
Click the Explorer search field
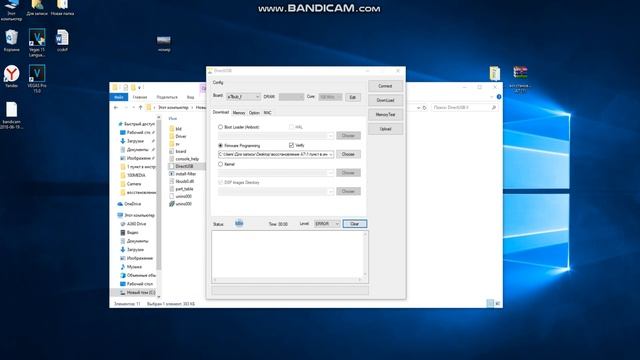click(x=464, y=107)
